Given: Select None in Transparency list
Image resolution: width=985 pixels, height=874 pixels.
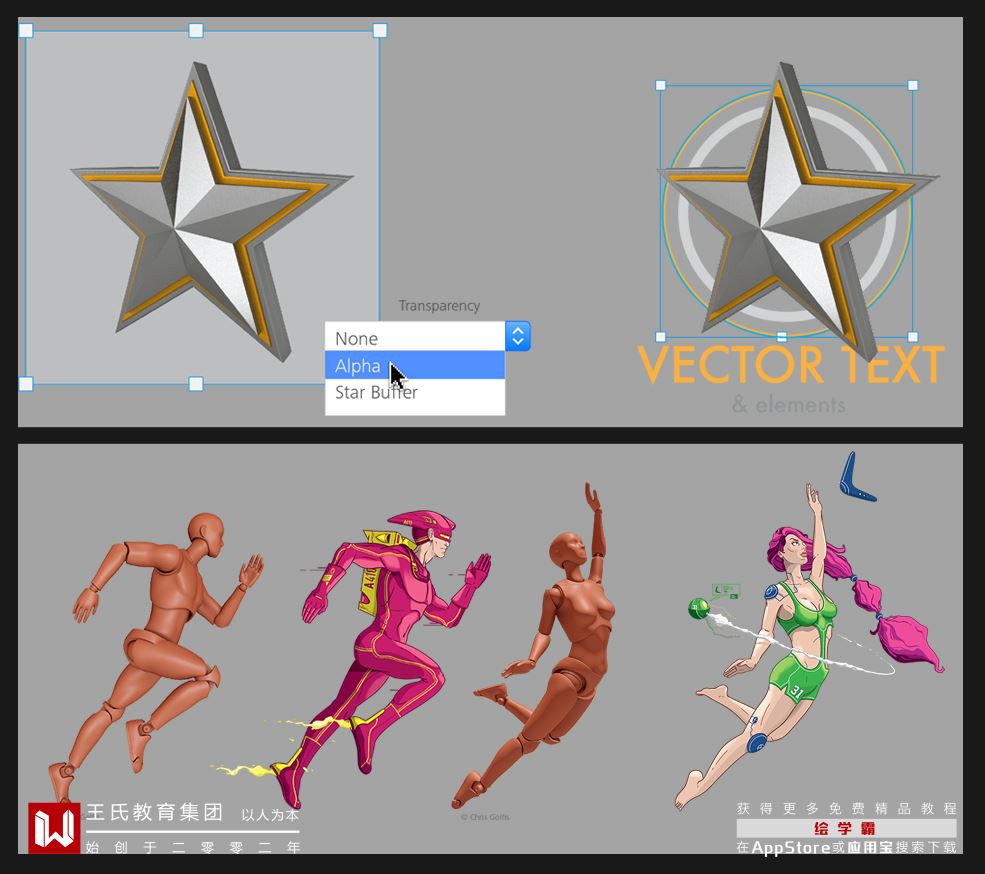Looking at the screenshot, I should tap(415, 338).
